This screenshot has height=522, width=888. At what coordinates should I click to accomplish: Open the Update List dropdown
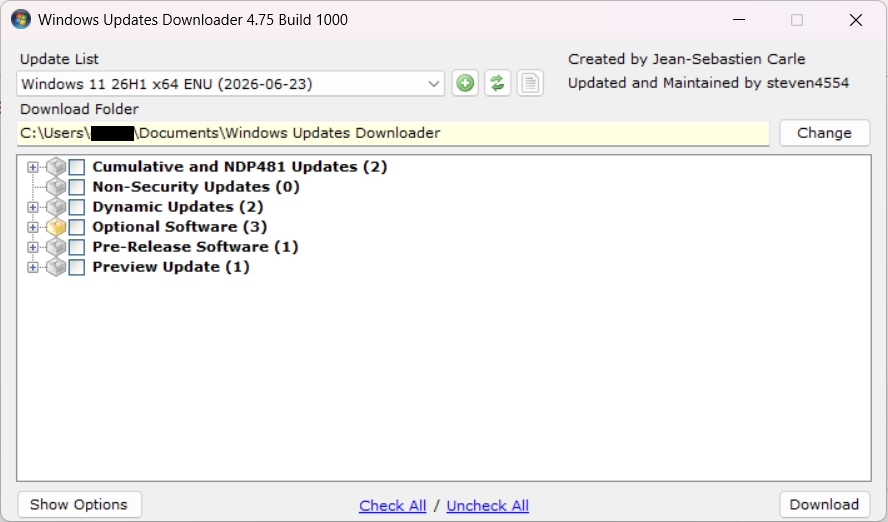tap(230, 84)
